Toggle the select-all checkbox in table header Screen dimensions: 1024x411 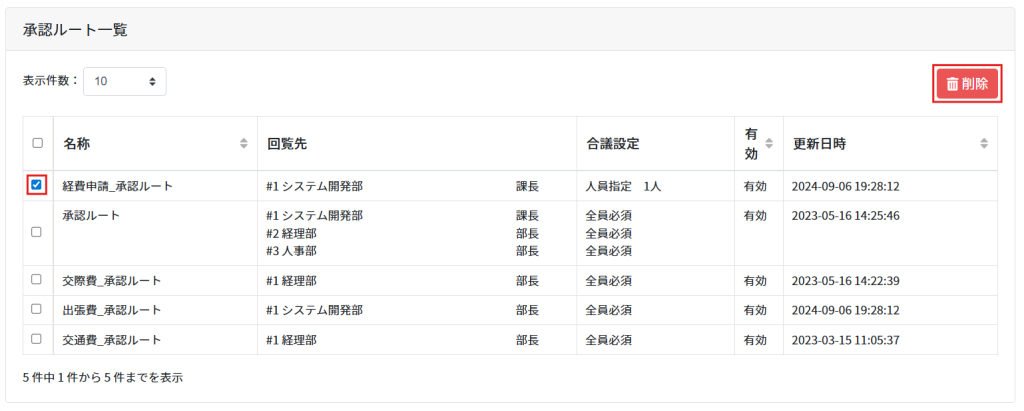click(x=37, y=144)
